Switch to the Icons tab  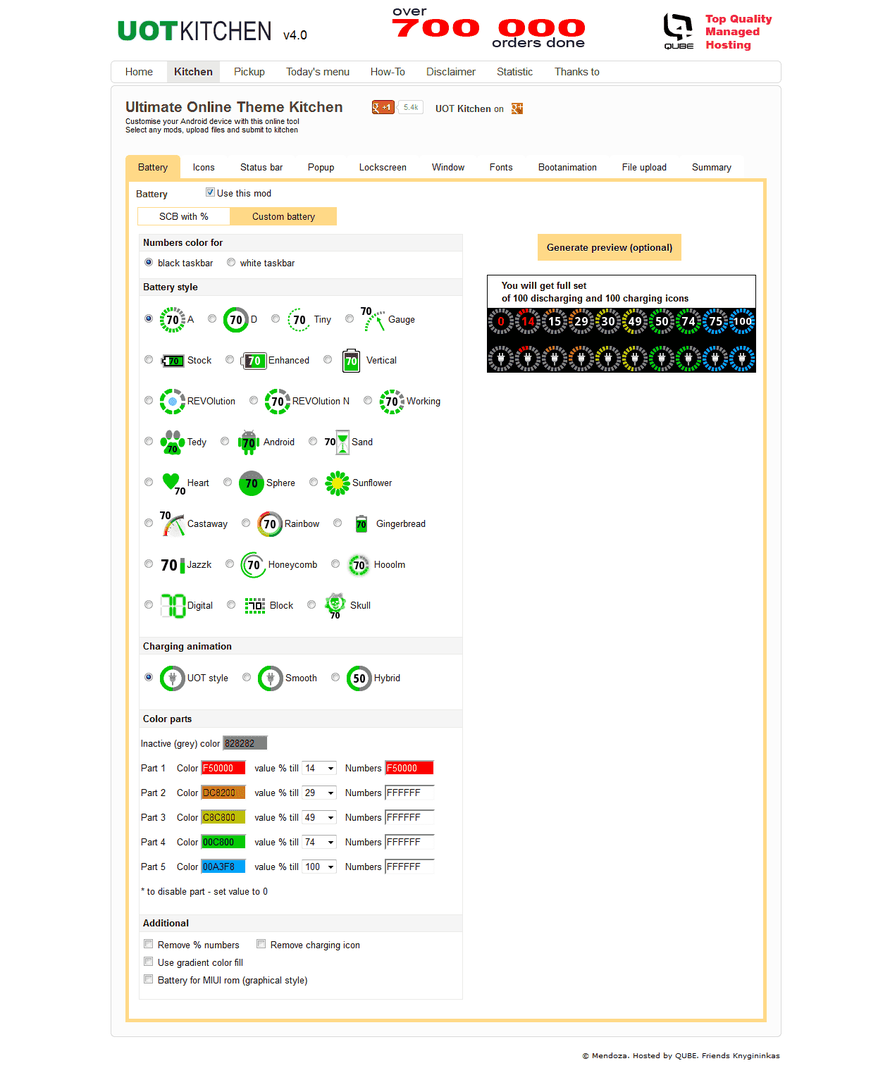(x=203, y=167)
